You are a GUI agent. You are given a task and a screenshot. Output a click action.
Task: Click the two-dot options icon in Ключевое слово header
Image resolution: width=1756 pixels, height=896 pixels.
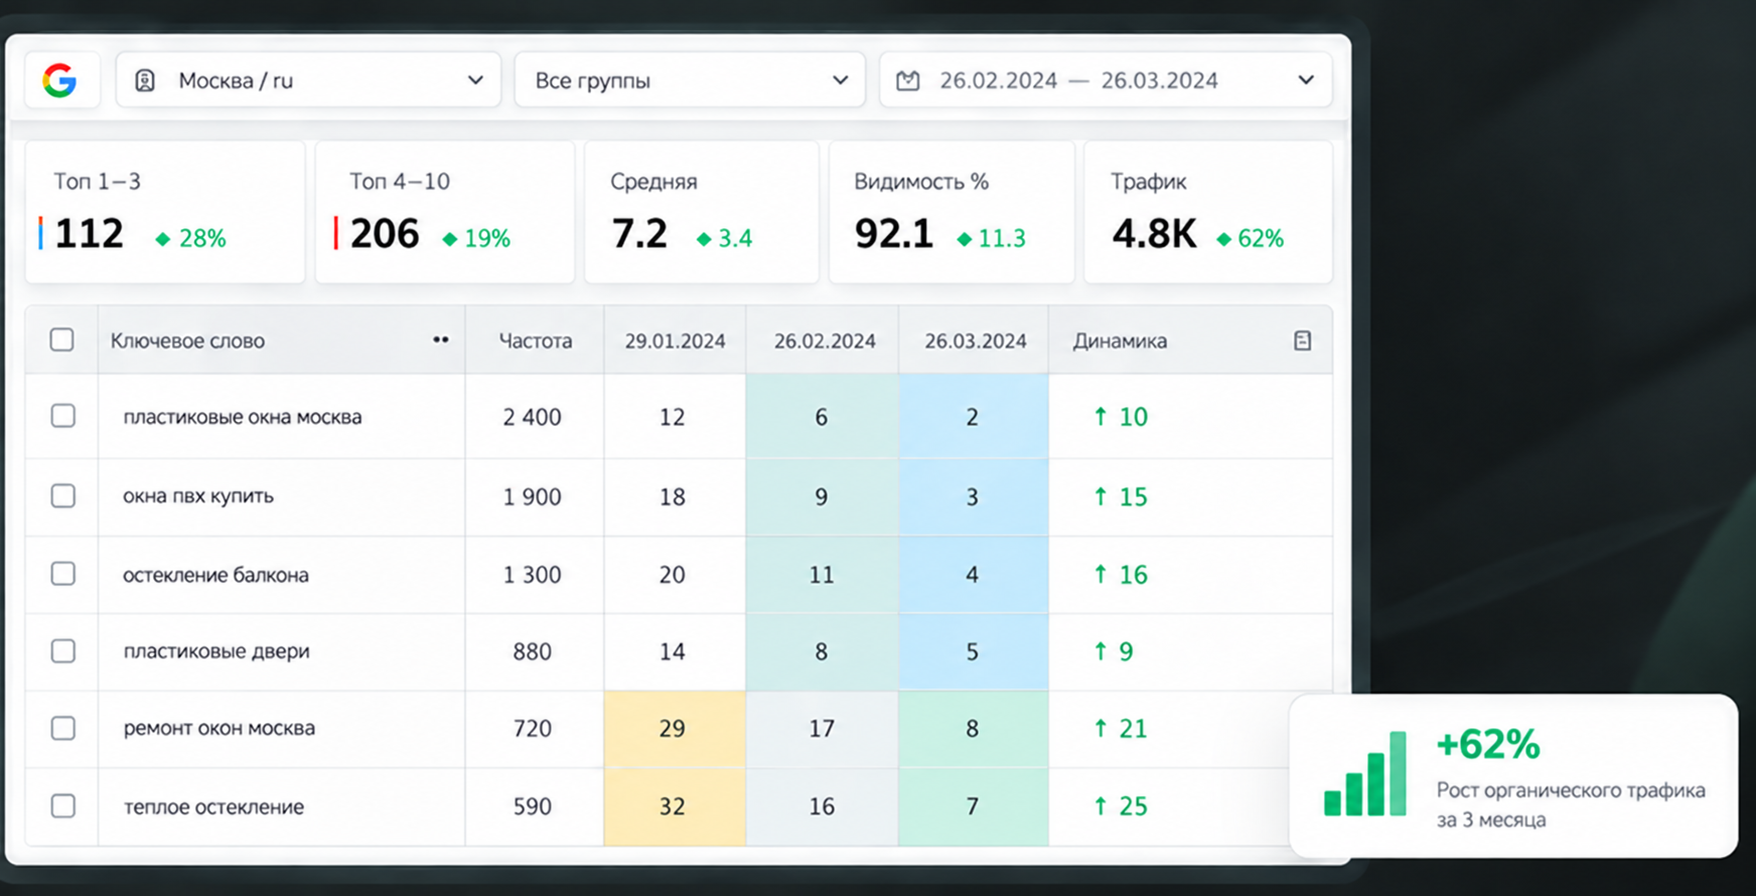pyautogui.click(x=440, y=340)
